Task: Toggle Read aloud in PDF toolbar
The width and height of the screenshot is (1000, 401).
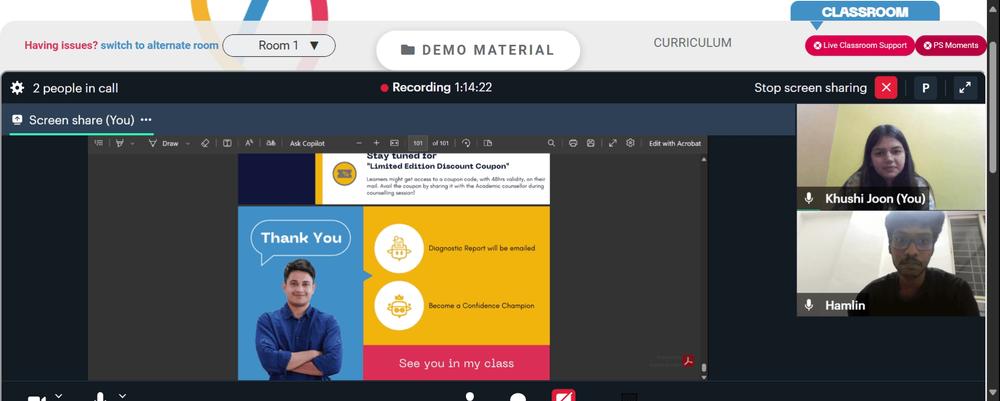Action: 249,143
